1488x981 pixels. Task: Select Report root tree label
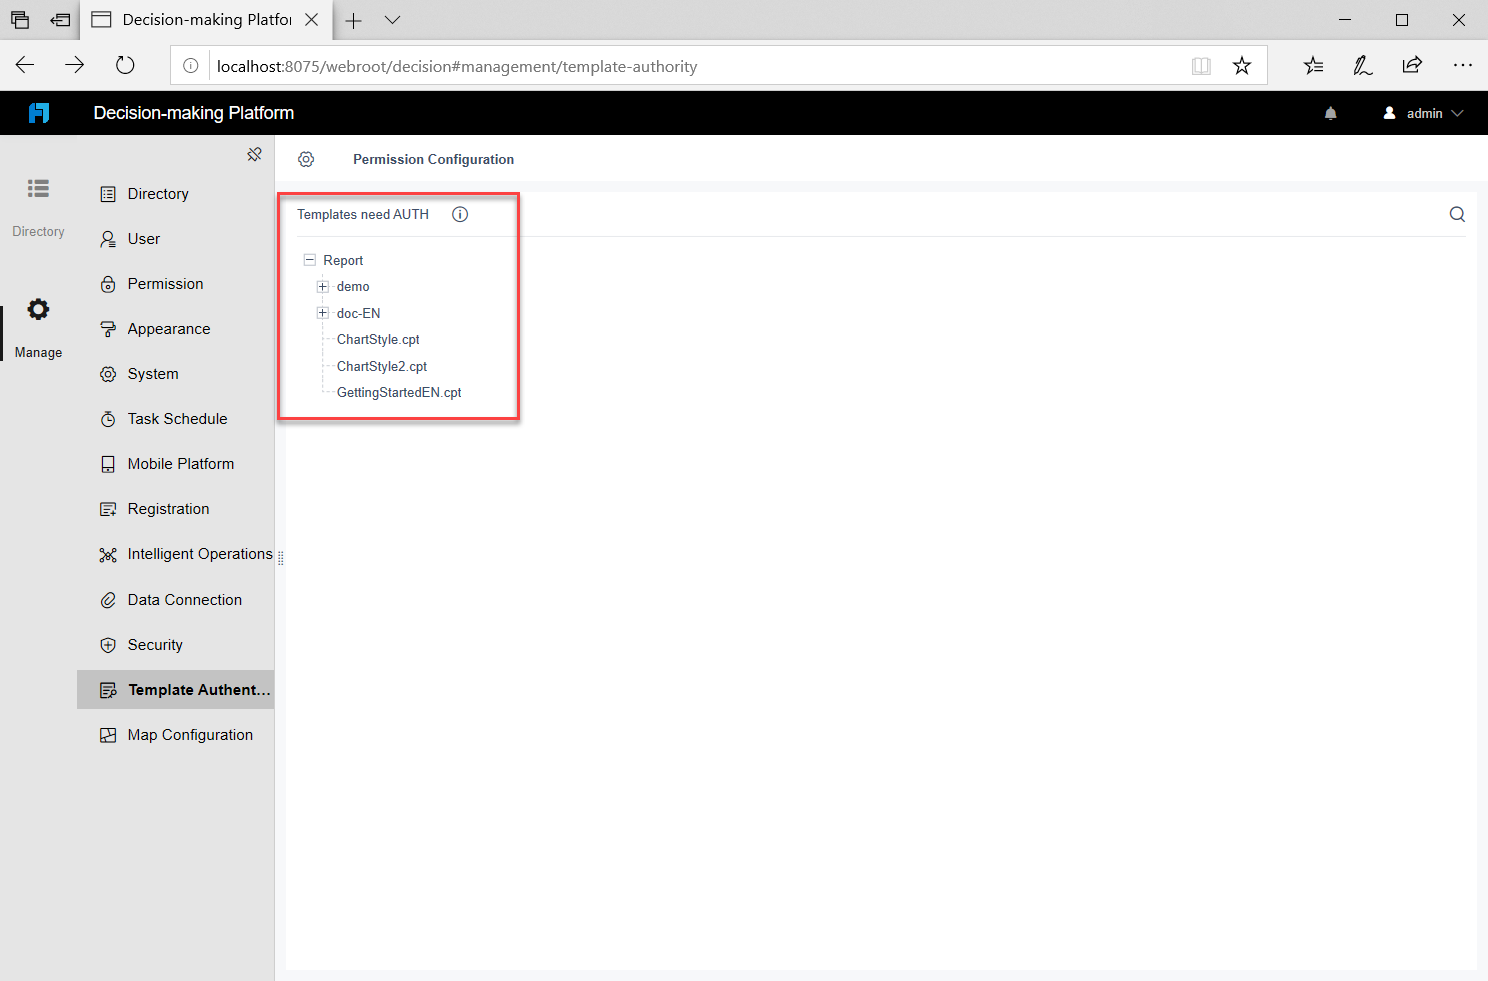pyautogui.click(x=343, y=260)
